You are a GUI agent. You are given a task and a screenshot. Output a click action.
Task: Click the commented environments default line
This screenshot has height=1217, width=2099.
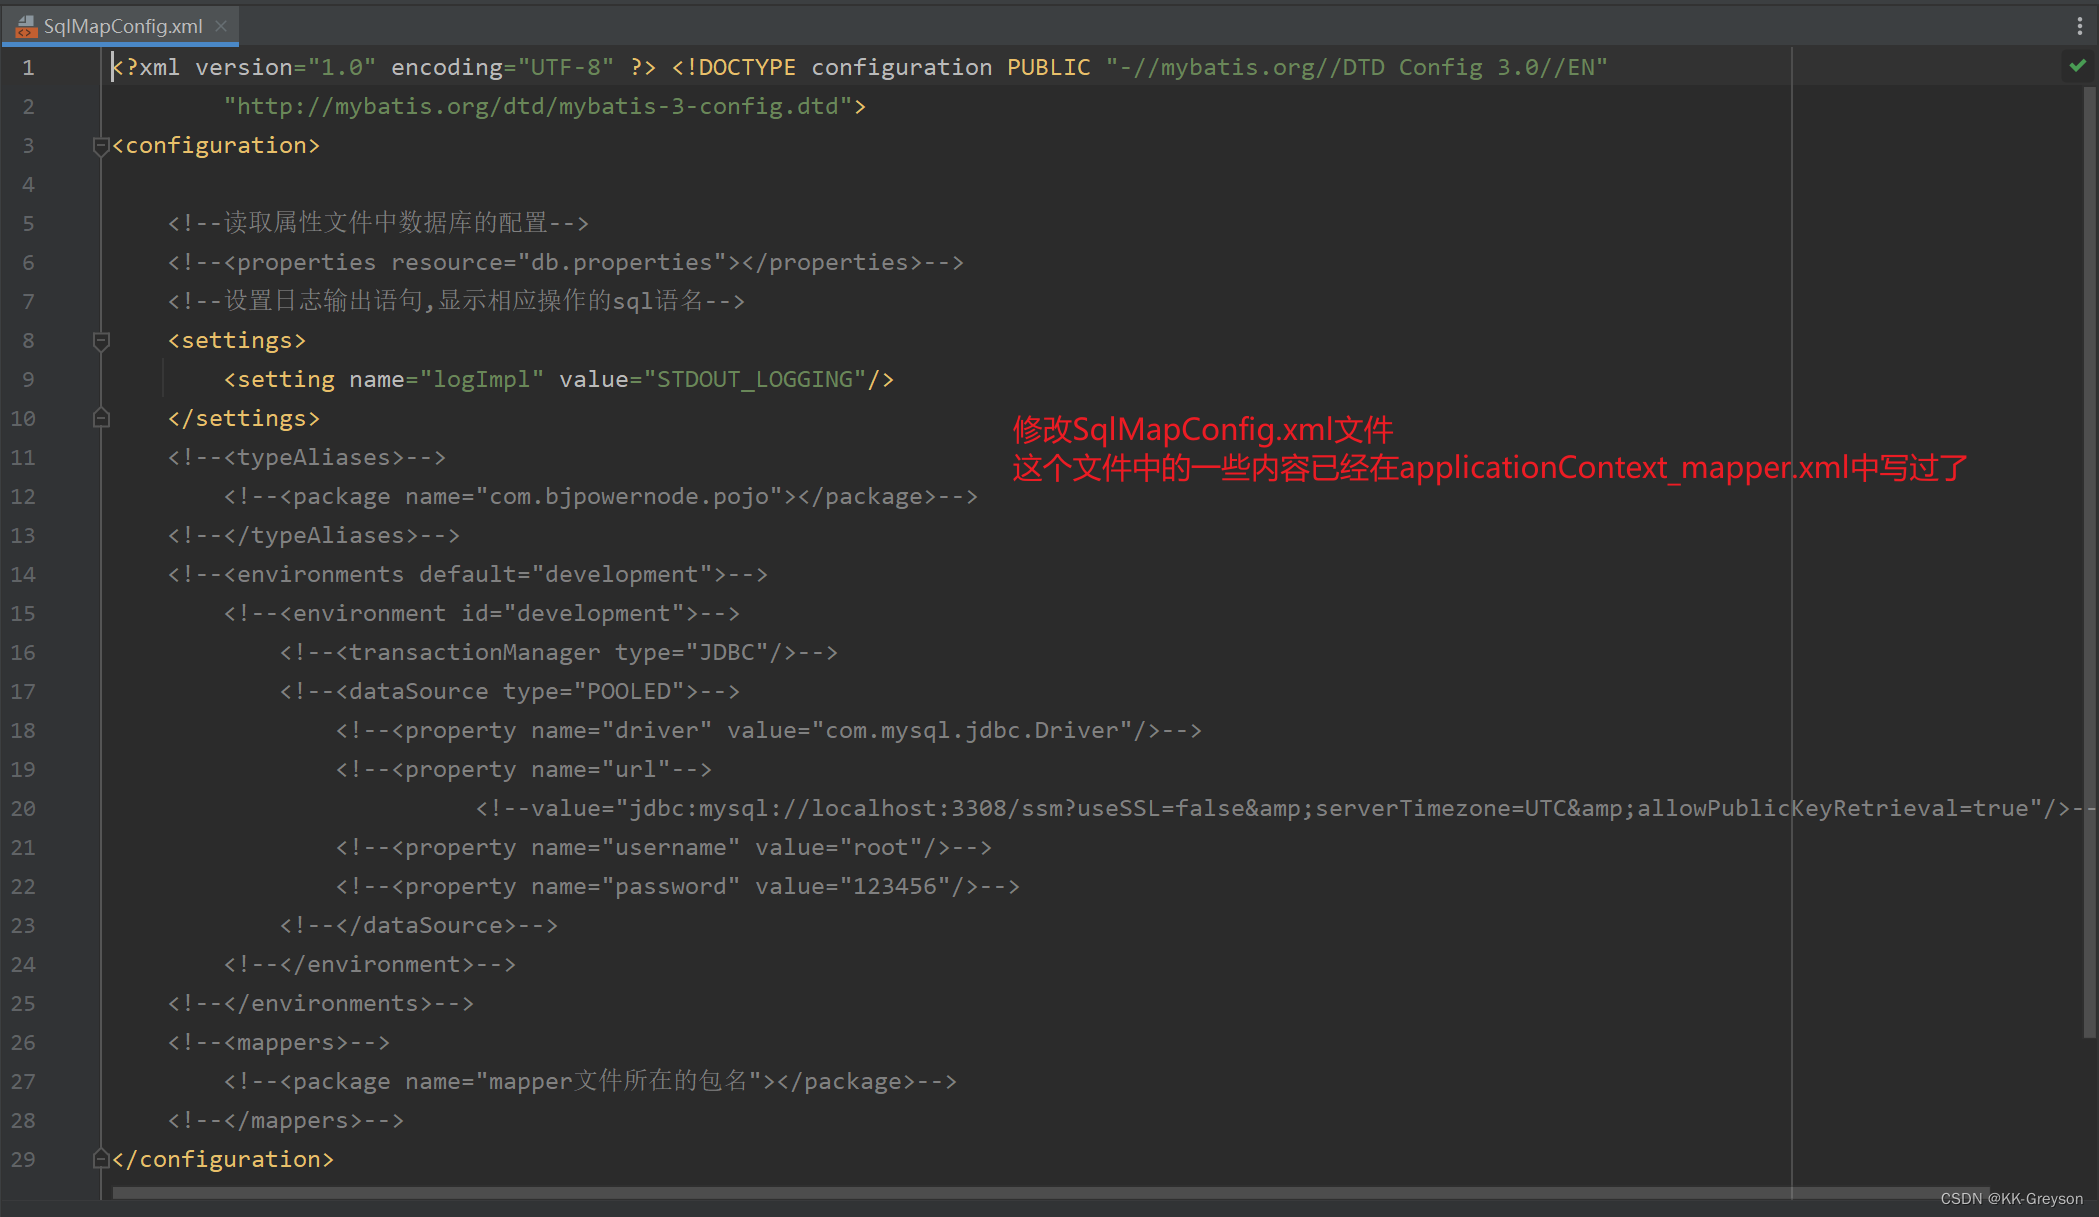pyautogui.click(x=468, y=575)
